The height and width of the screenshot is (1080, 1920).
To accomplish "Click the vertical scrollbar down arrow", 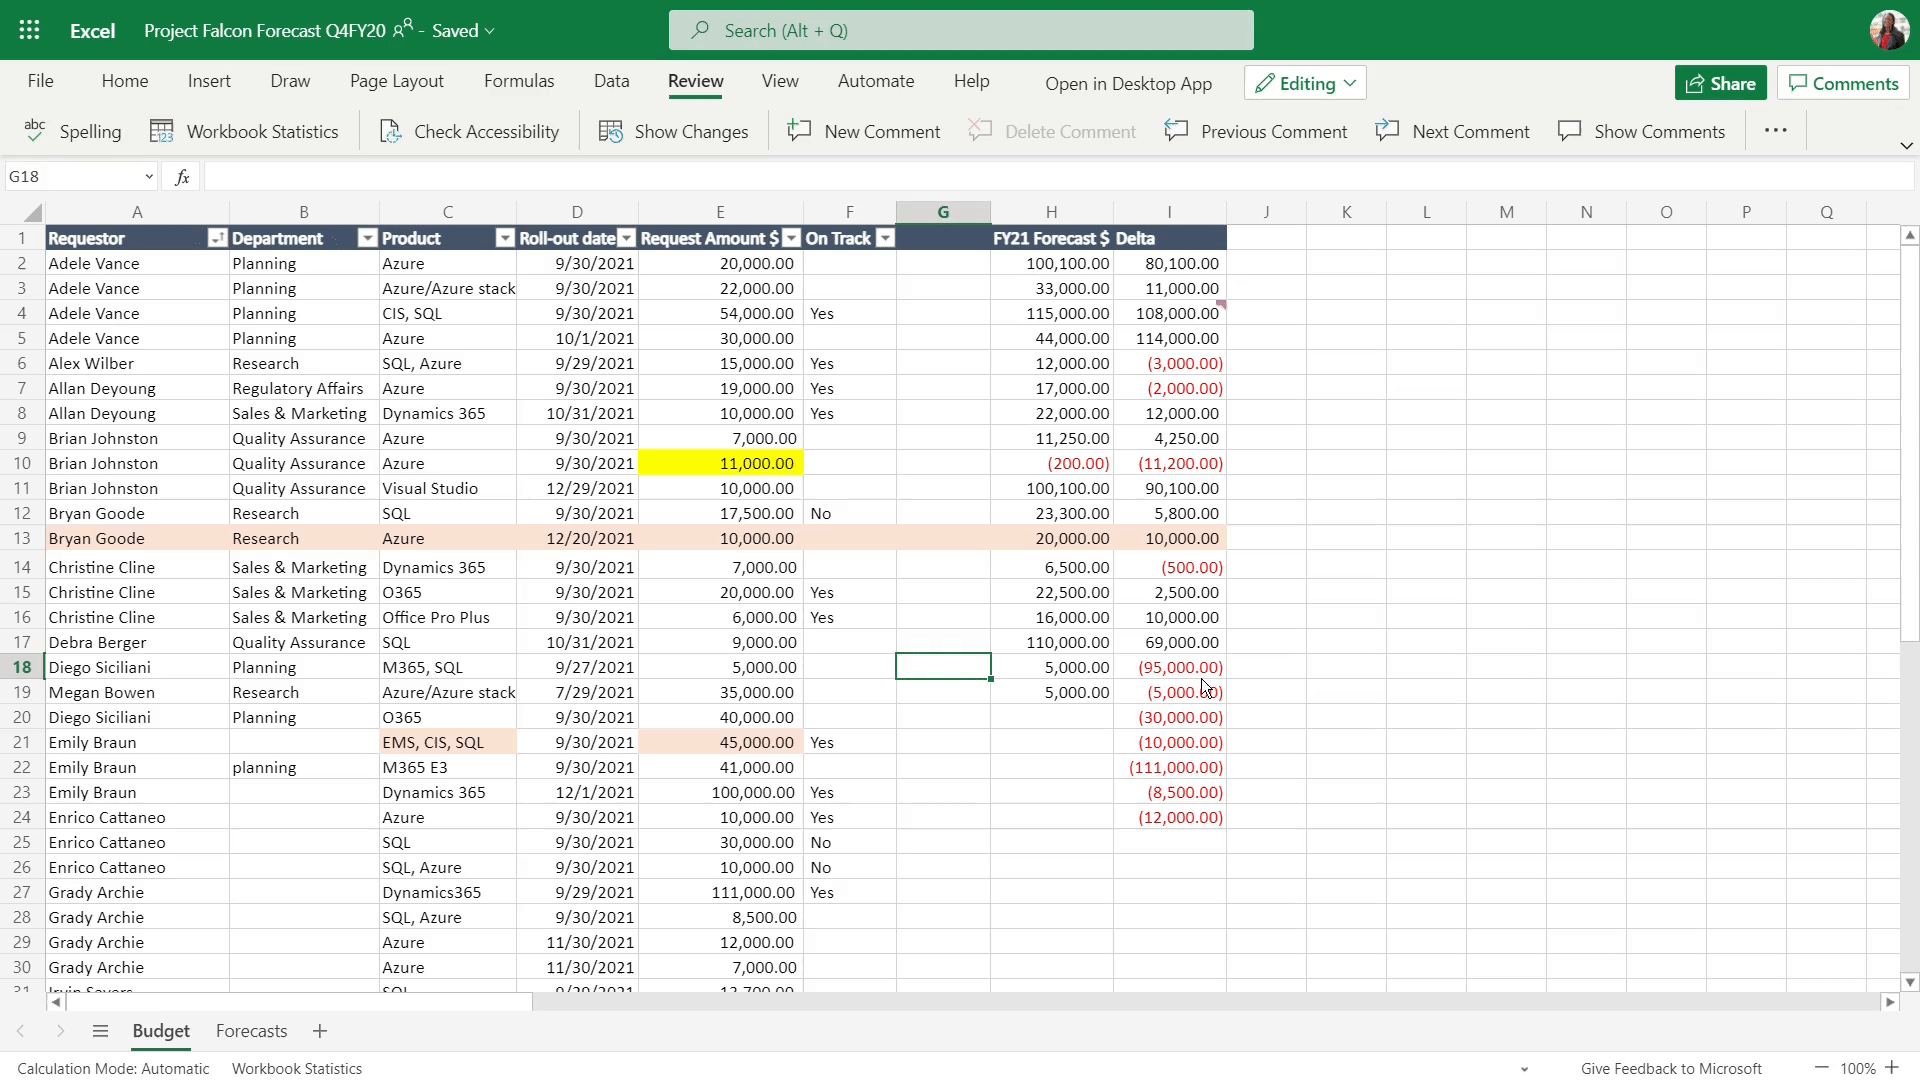I will click(x=1910, y=982).
